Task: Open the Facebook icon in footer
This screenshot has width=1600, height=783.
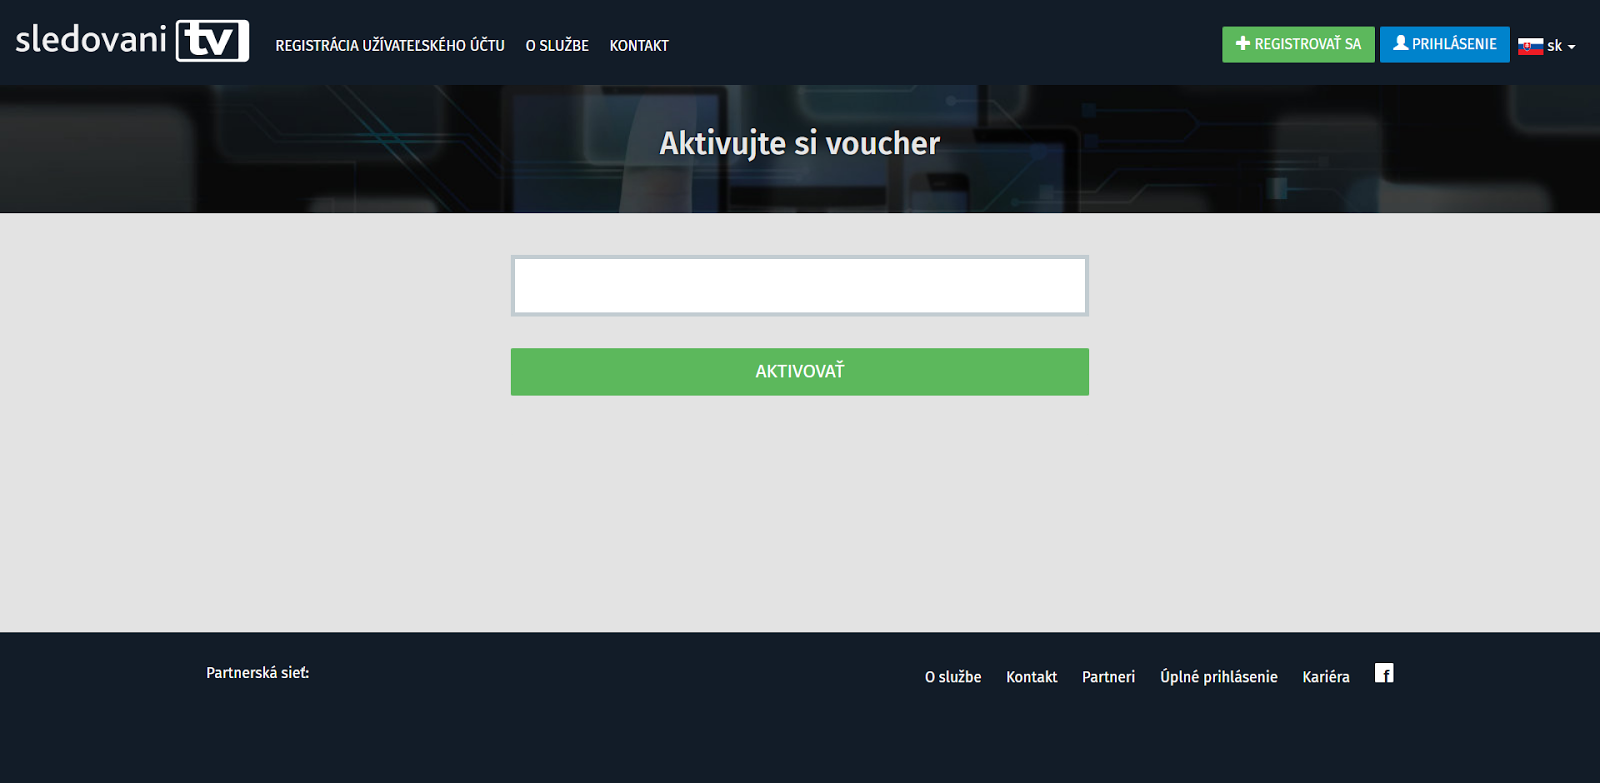Action: [1384, 673]
